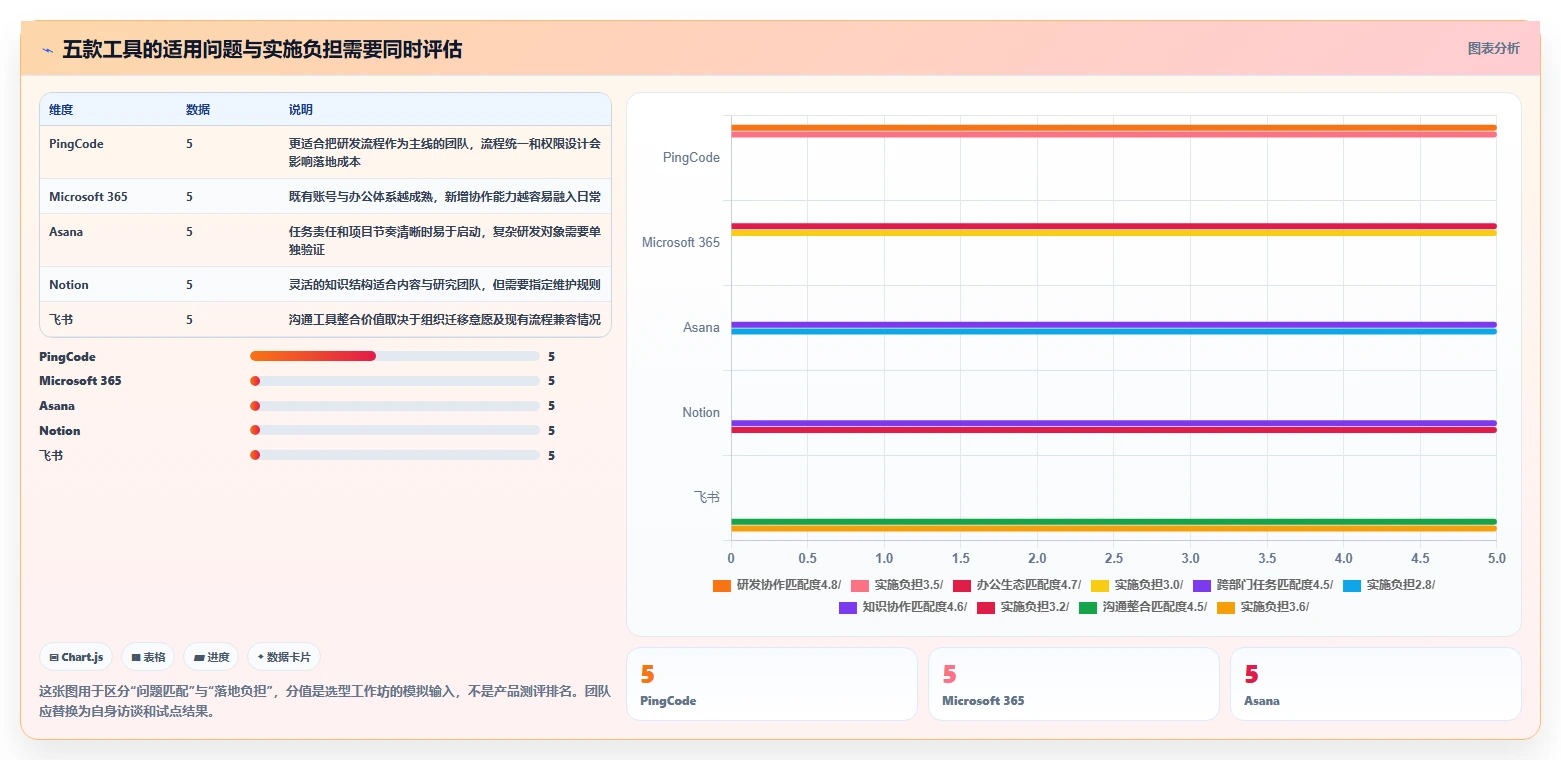Click the PingCode y-axis label in chart
This screenshot has height=760, width=1561.
[691, 158]
